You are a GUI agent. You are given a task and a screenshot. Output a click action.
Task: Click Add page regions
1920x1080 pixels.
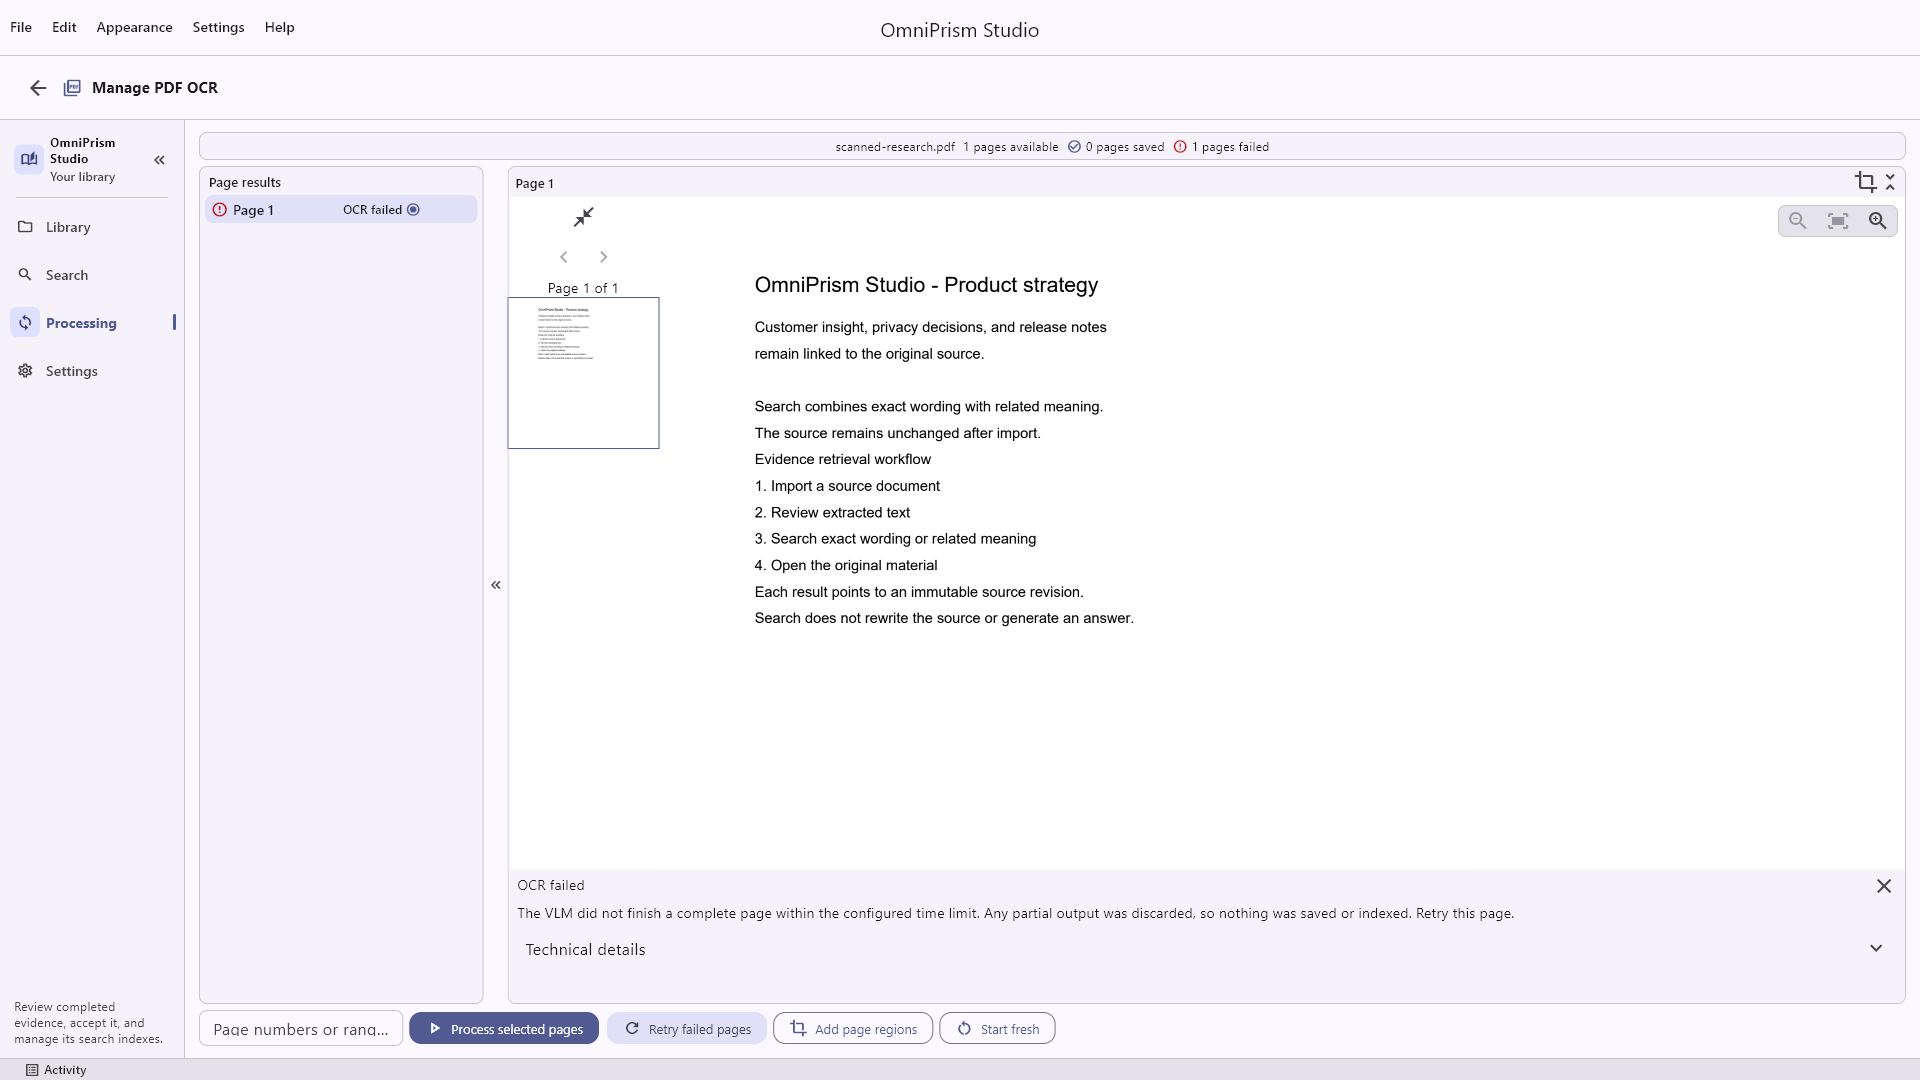(x=853, y=1029)
